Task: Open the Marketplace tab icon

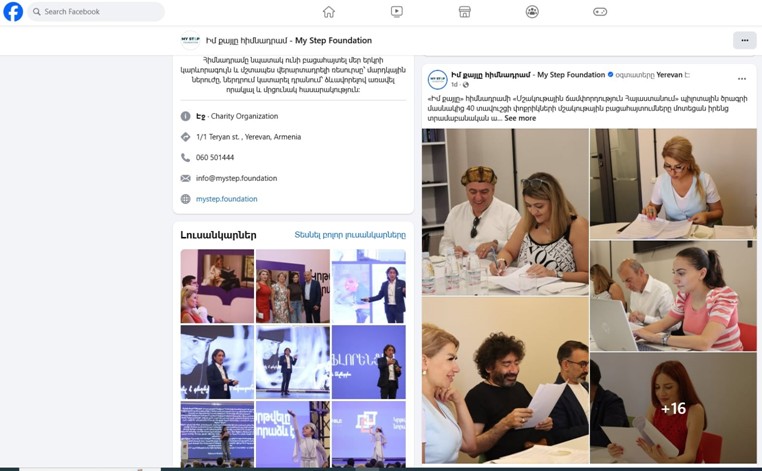Action: point(465,12)
